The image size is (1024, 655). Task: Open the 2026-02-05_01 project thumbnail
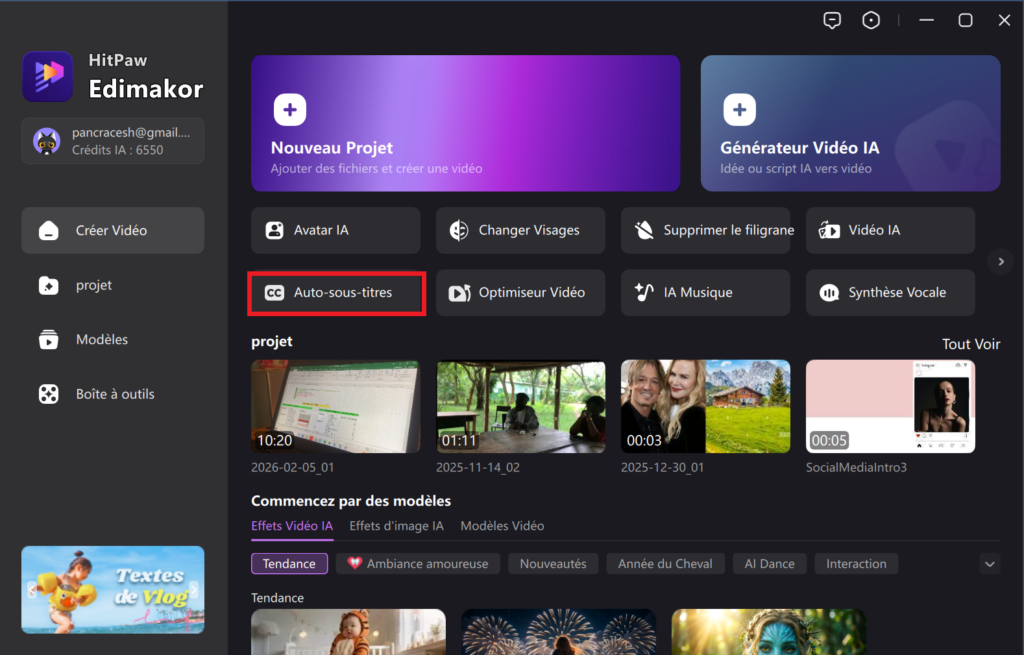[x=335, y=406]
